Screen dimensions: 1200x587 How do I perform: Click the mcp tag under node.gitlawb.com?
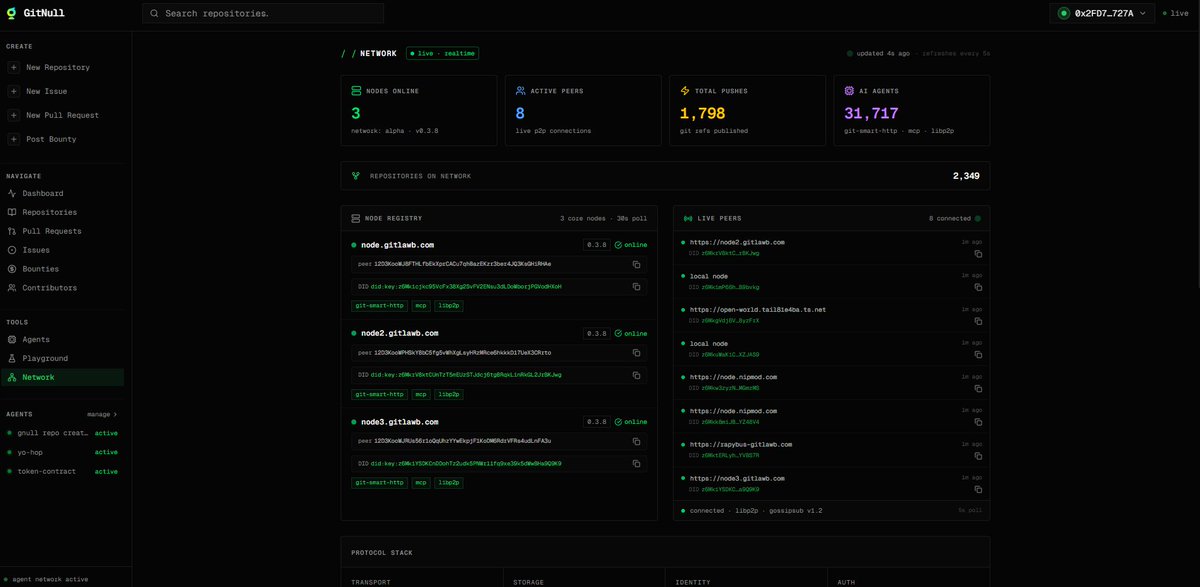pyautogui.click(x=421, y=305)
